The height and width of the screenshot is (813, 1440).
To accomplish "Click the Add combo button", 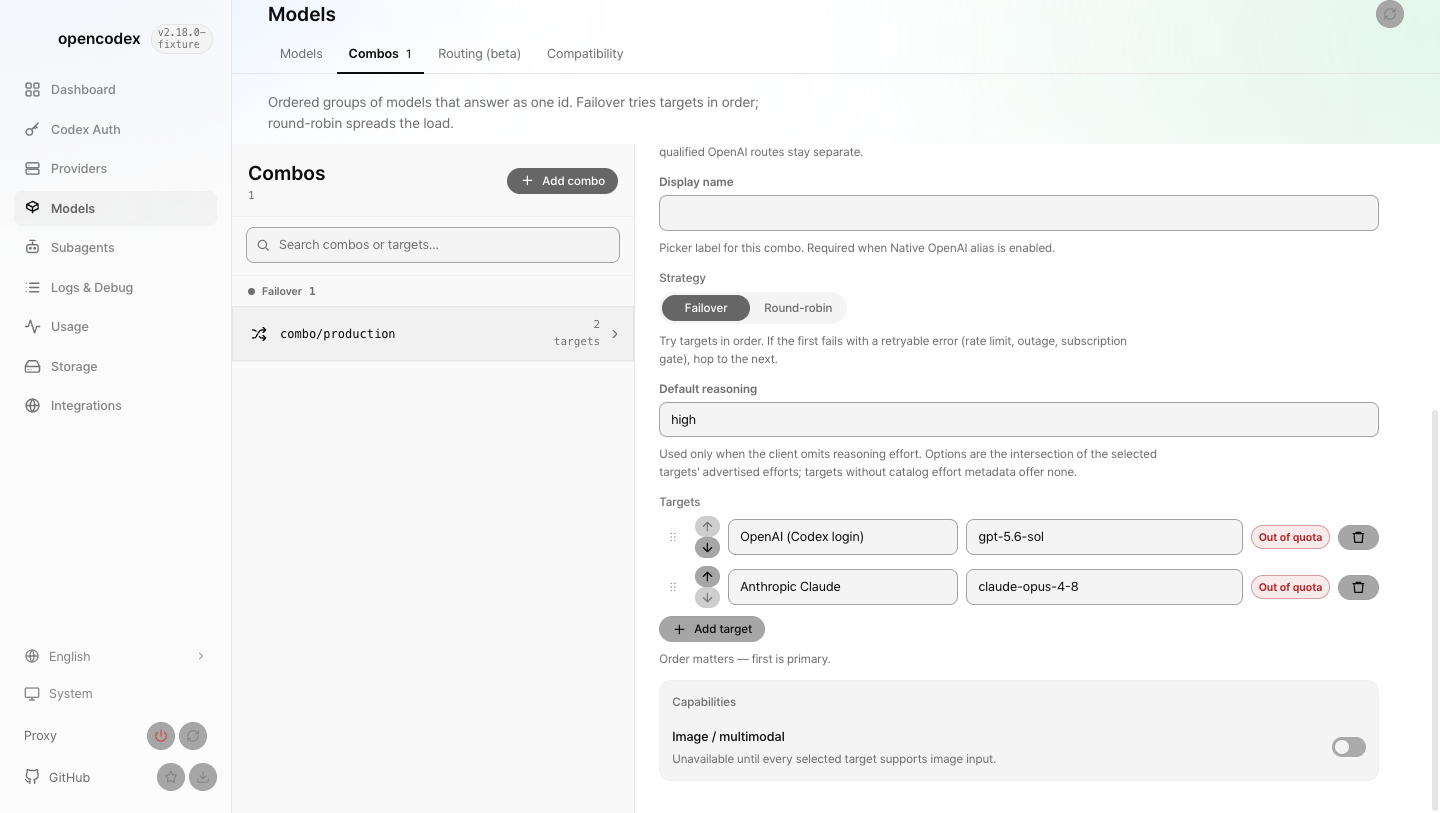I will coord(562,181).
